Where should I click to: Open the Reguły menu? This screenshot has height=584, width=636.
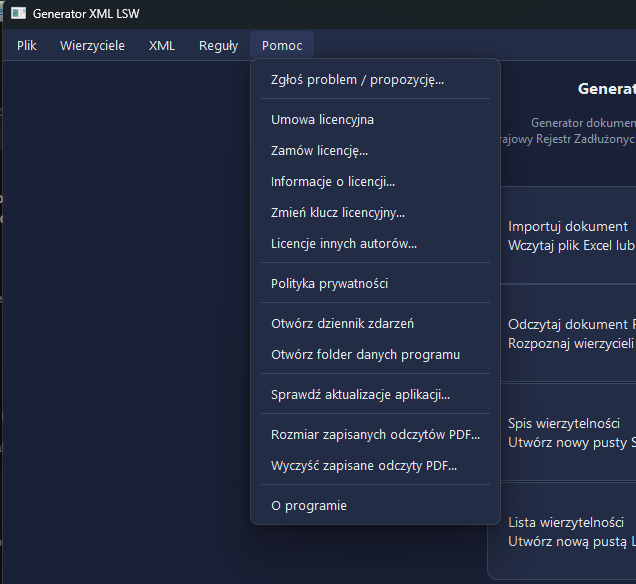click(218, 45)
